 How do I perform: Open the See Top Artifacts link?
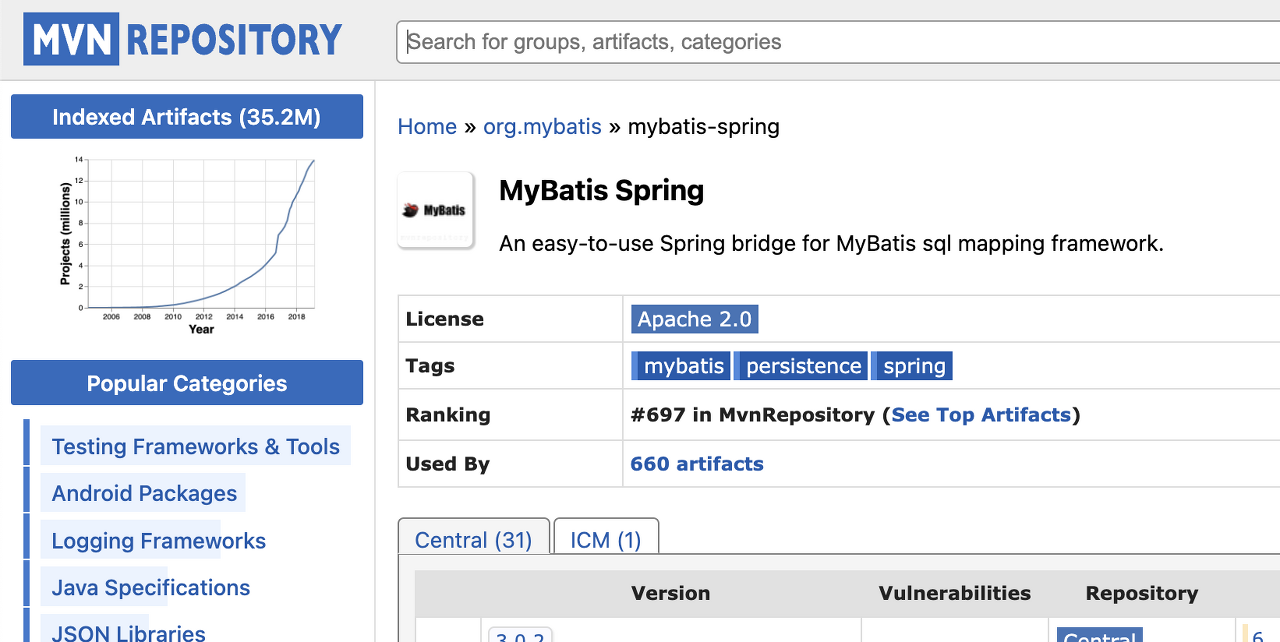981,415
